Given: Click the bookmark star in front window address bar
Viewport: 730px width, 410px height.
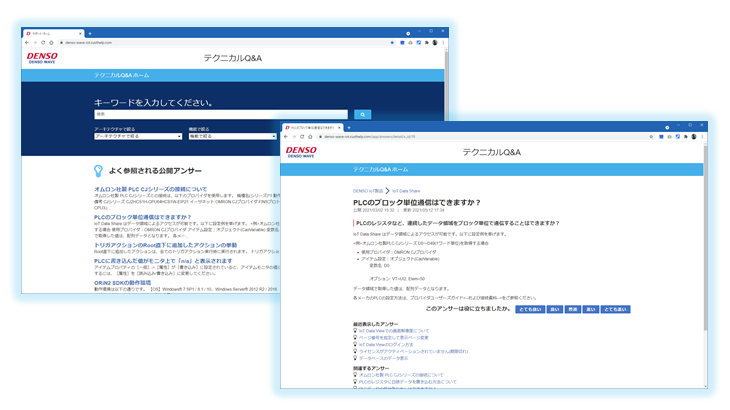Looking at the screenshot, I should pos(651,137).
